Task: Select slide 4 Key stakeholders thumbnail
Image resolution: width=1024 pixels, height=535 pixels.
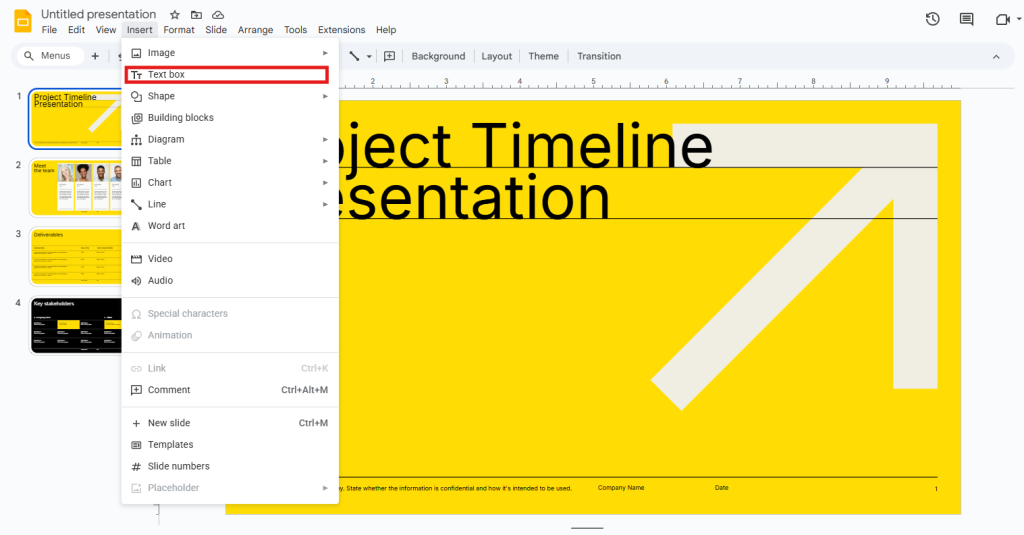Action: click(75, 325)
